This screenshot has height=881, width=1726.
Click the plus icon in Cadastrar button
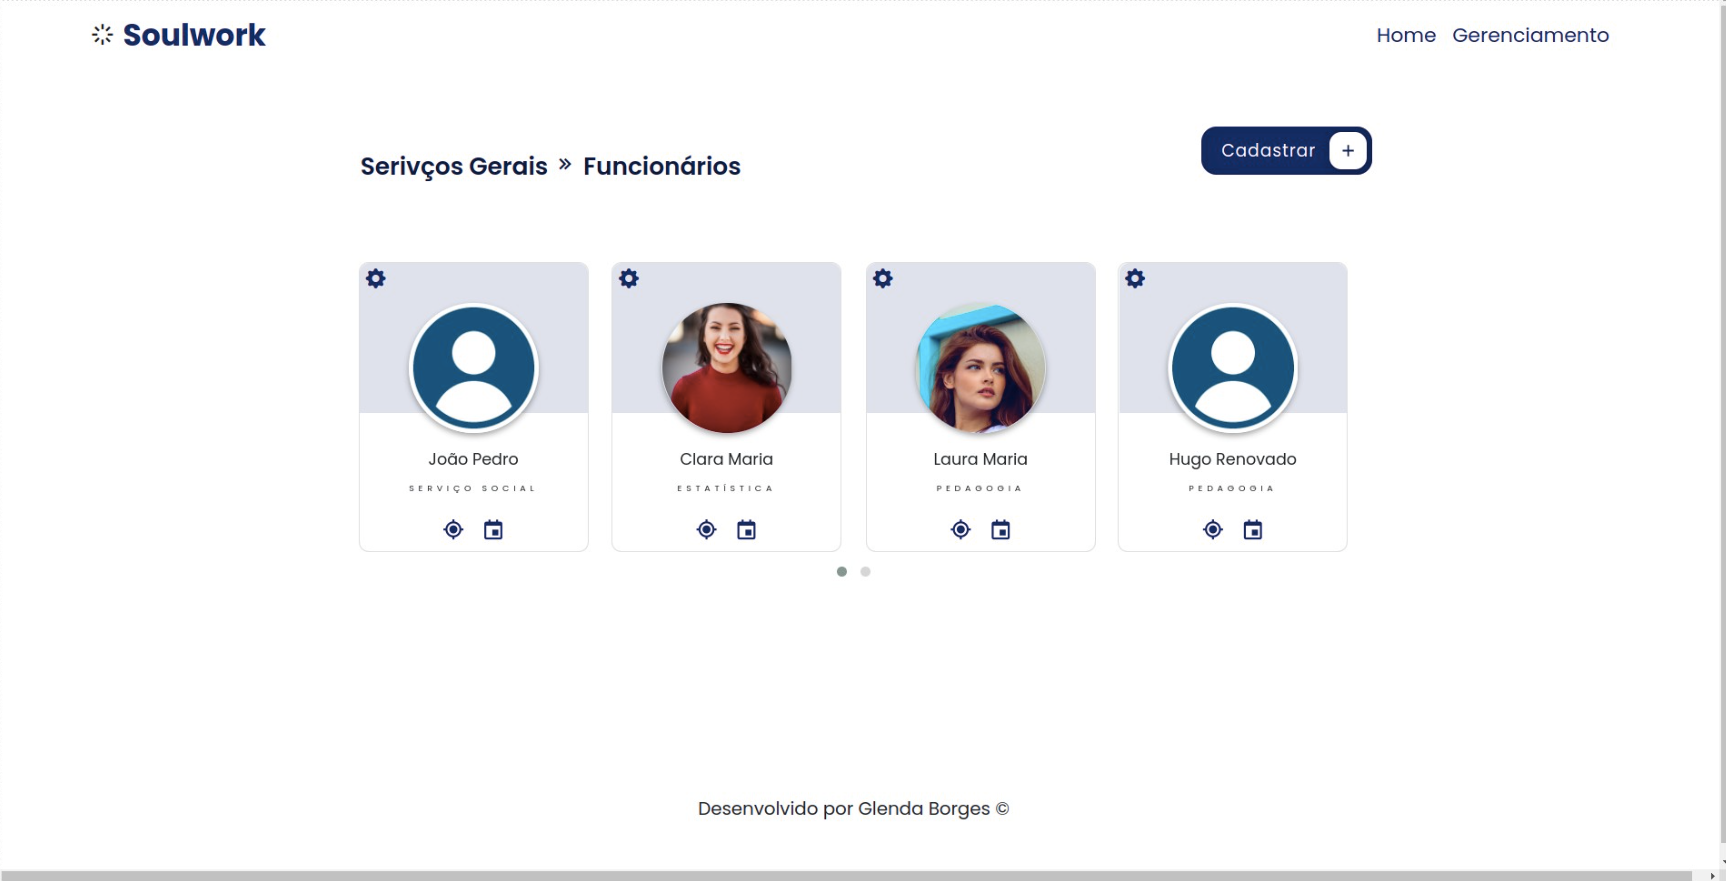pos(1348,151)
